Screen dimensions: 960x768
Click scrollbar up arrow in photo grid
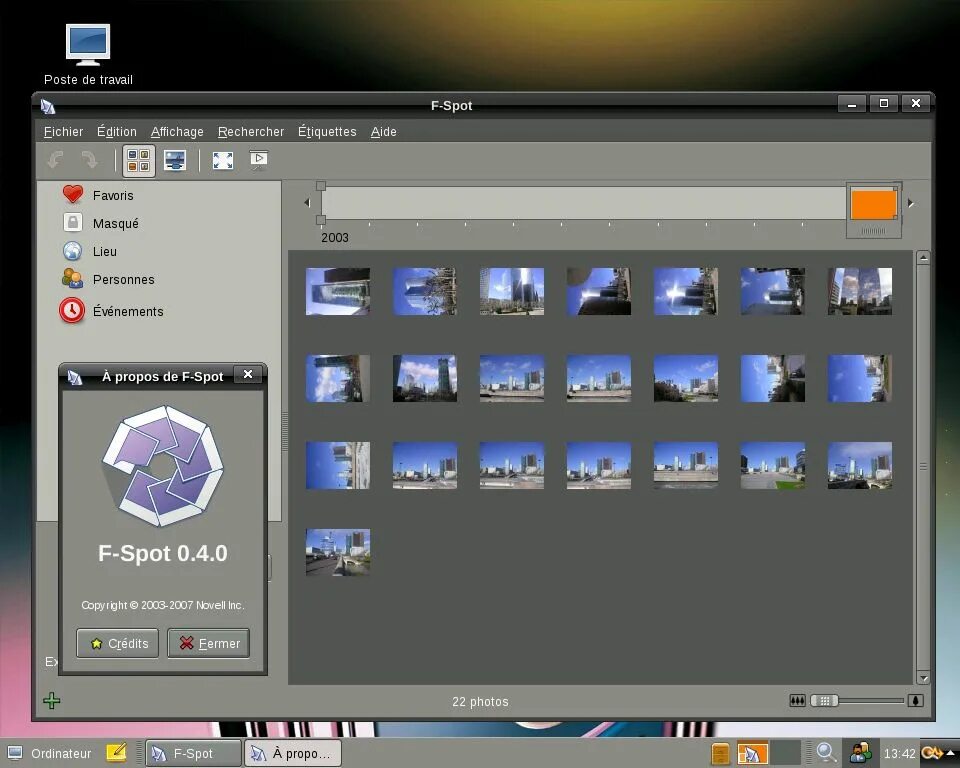click(x=923, y=257)
